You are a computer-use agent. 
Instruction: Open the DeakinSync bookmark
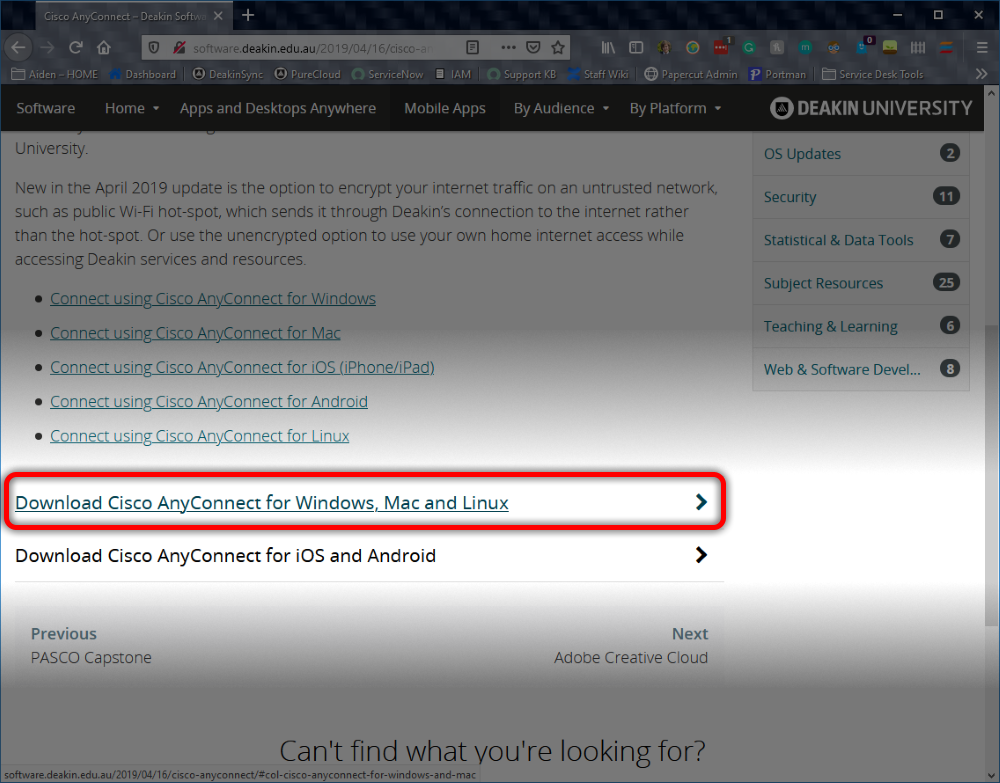pos(228,74)
